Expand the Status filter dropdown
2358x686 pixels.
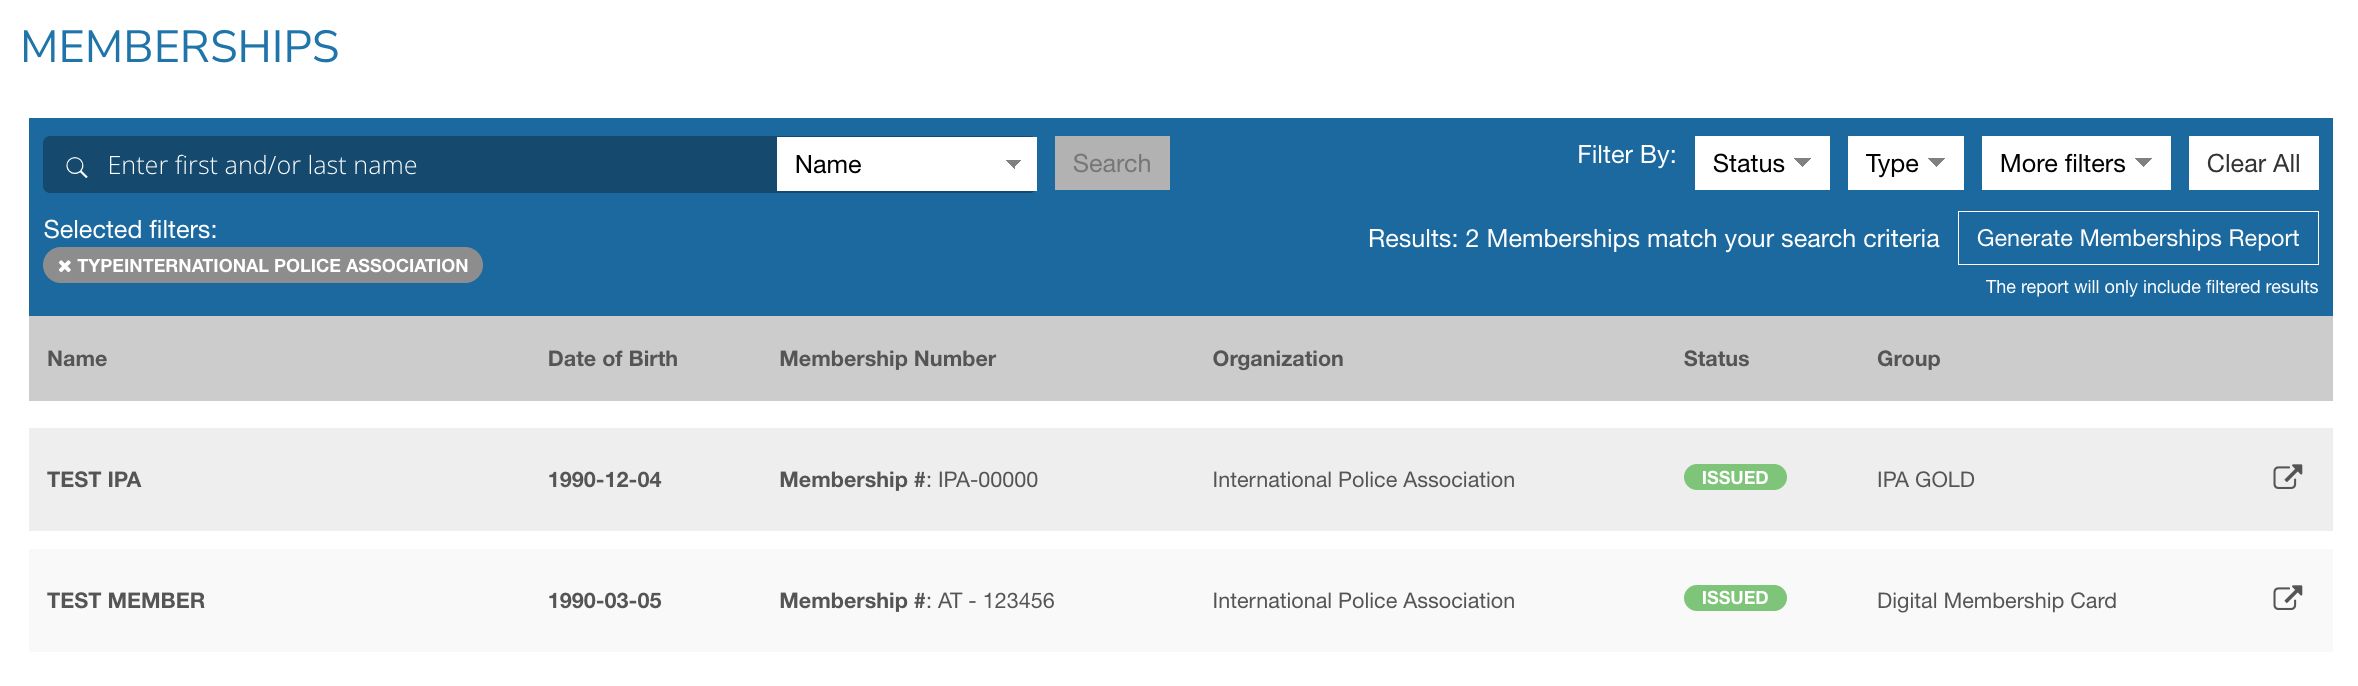click(1761, 163)
